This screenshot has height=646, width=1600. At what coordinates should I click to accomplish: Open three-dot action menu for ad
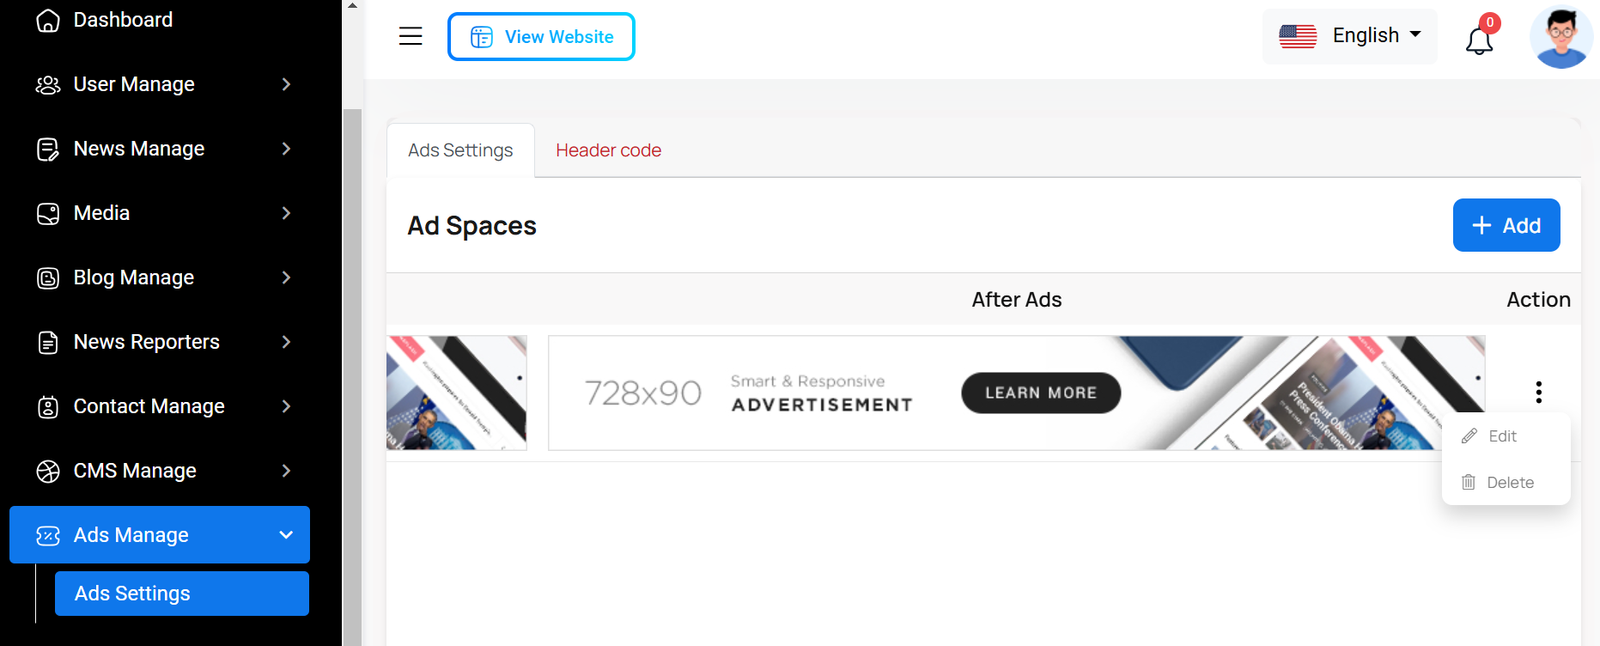tap(1538, 392)
